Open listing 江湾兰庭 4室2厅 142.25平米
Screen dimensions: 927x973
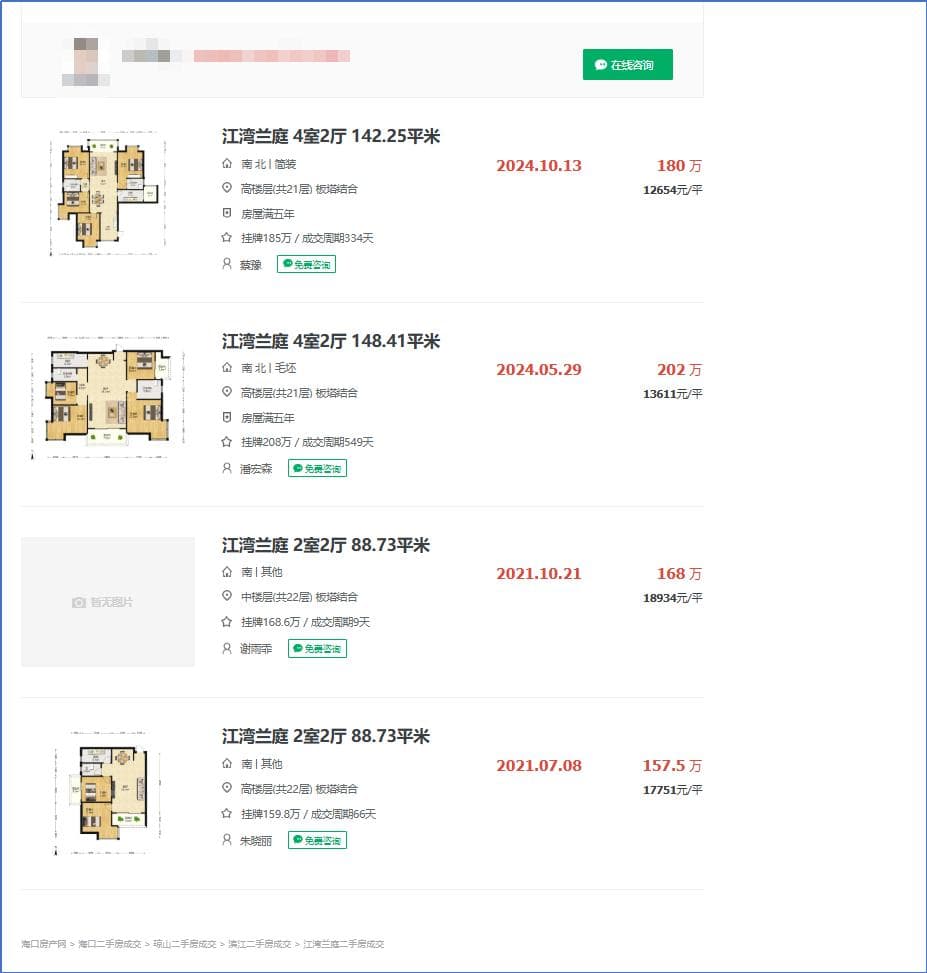point(331,137)
